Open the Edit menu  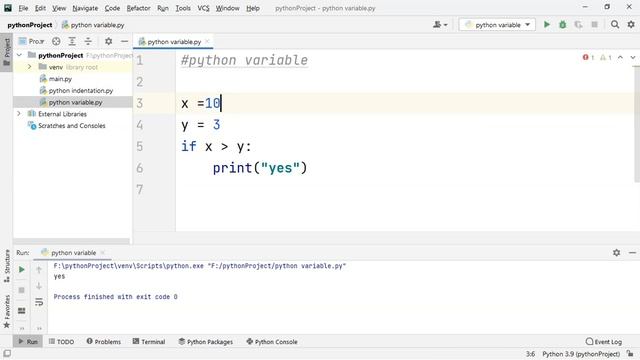40,8
